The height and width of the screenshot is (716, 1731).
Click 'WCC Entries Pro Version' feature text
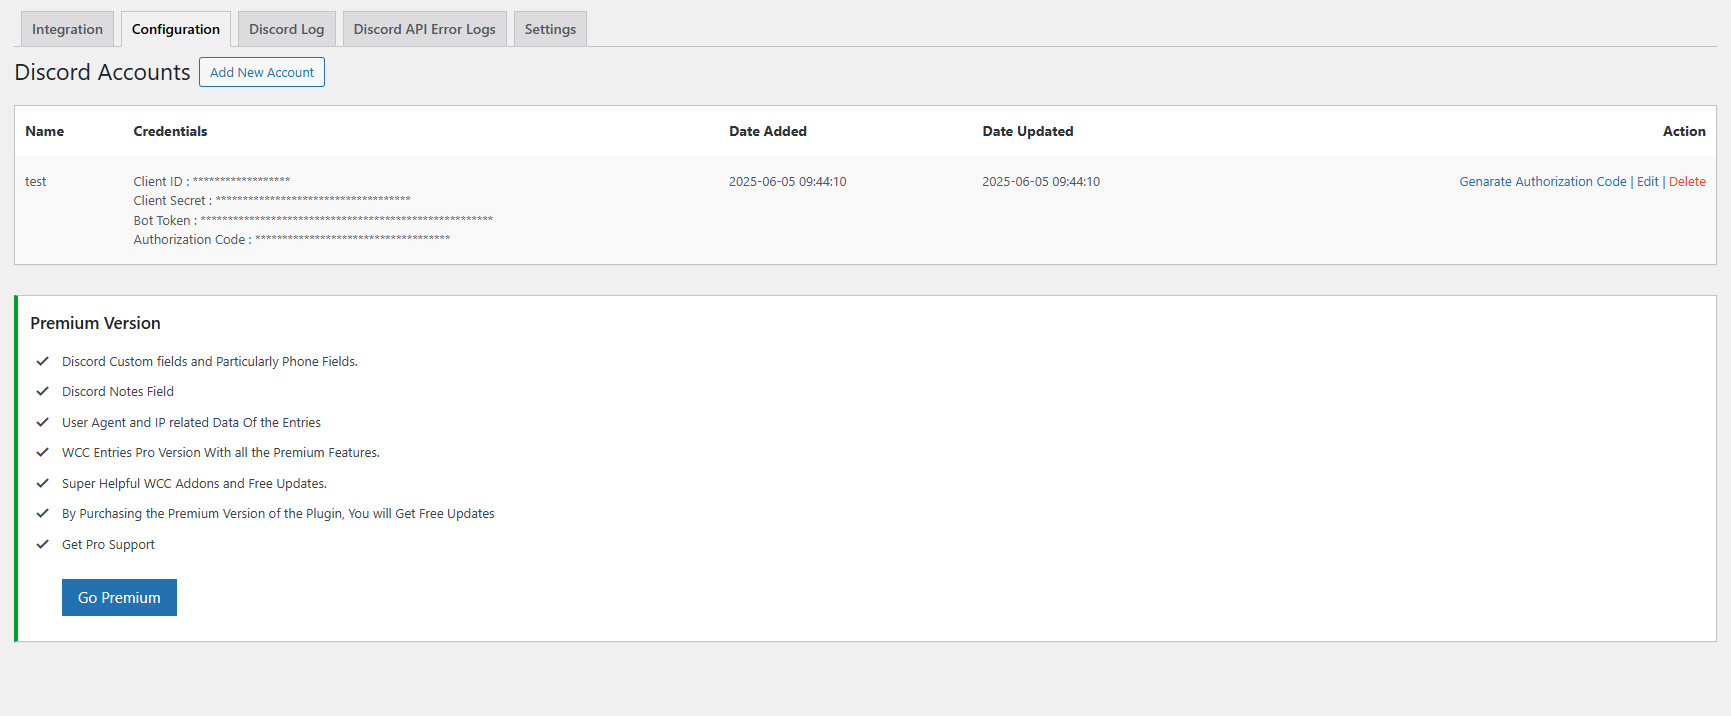221,453
